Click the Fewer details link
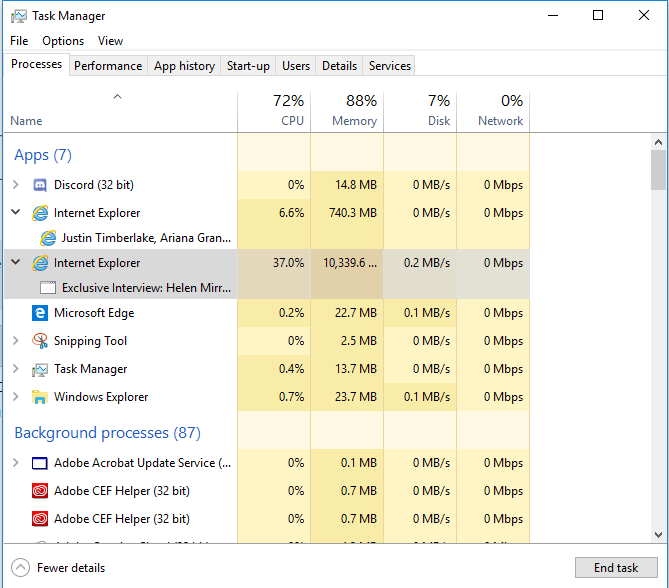 71,568
